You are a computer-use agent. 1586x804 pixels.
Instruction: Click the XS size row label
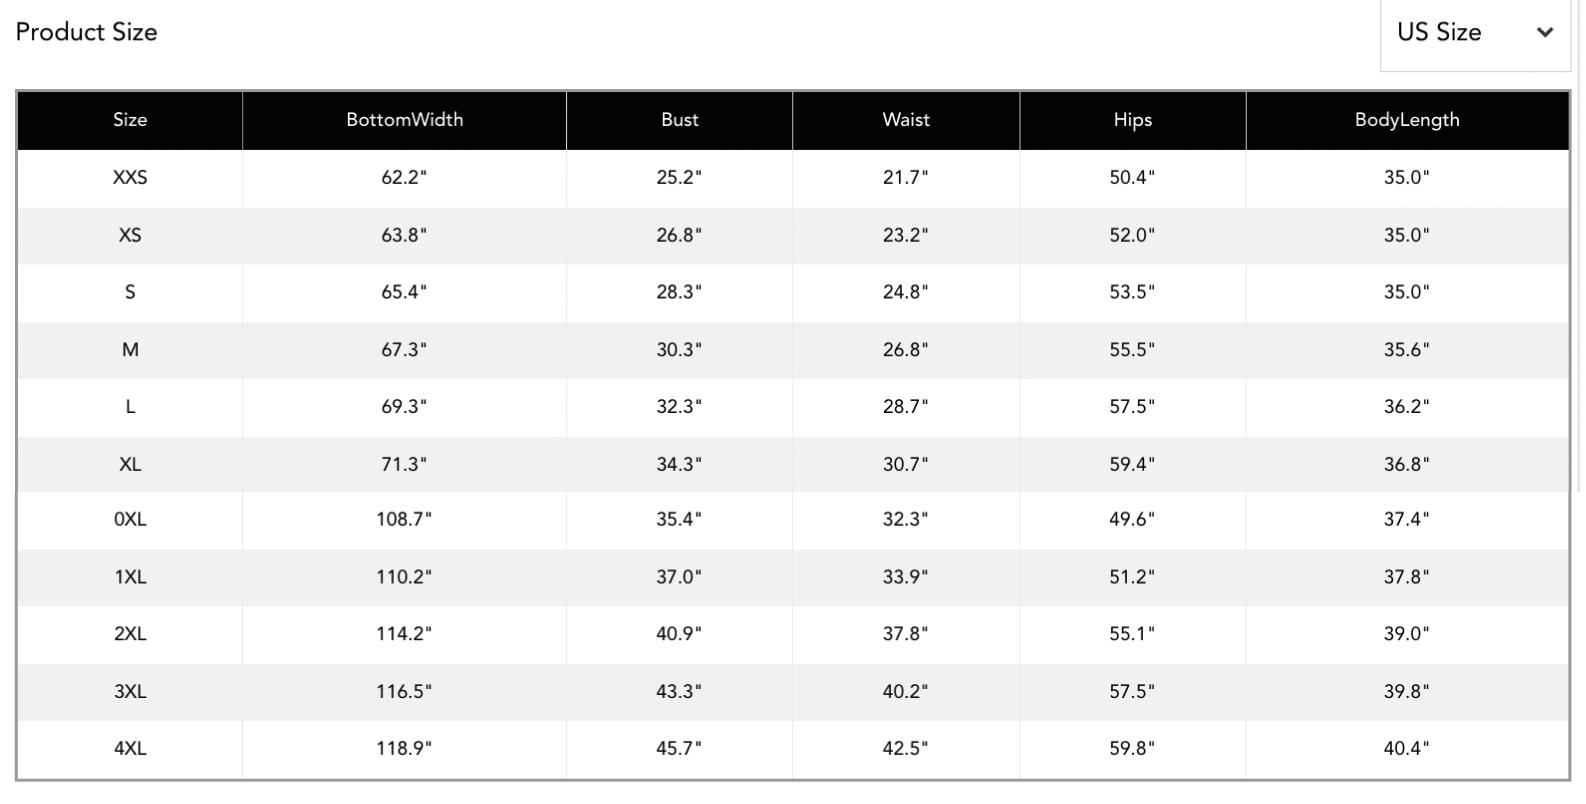[x=130, y=236]
